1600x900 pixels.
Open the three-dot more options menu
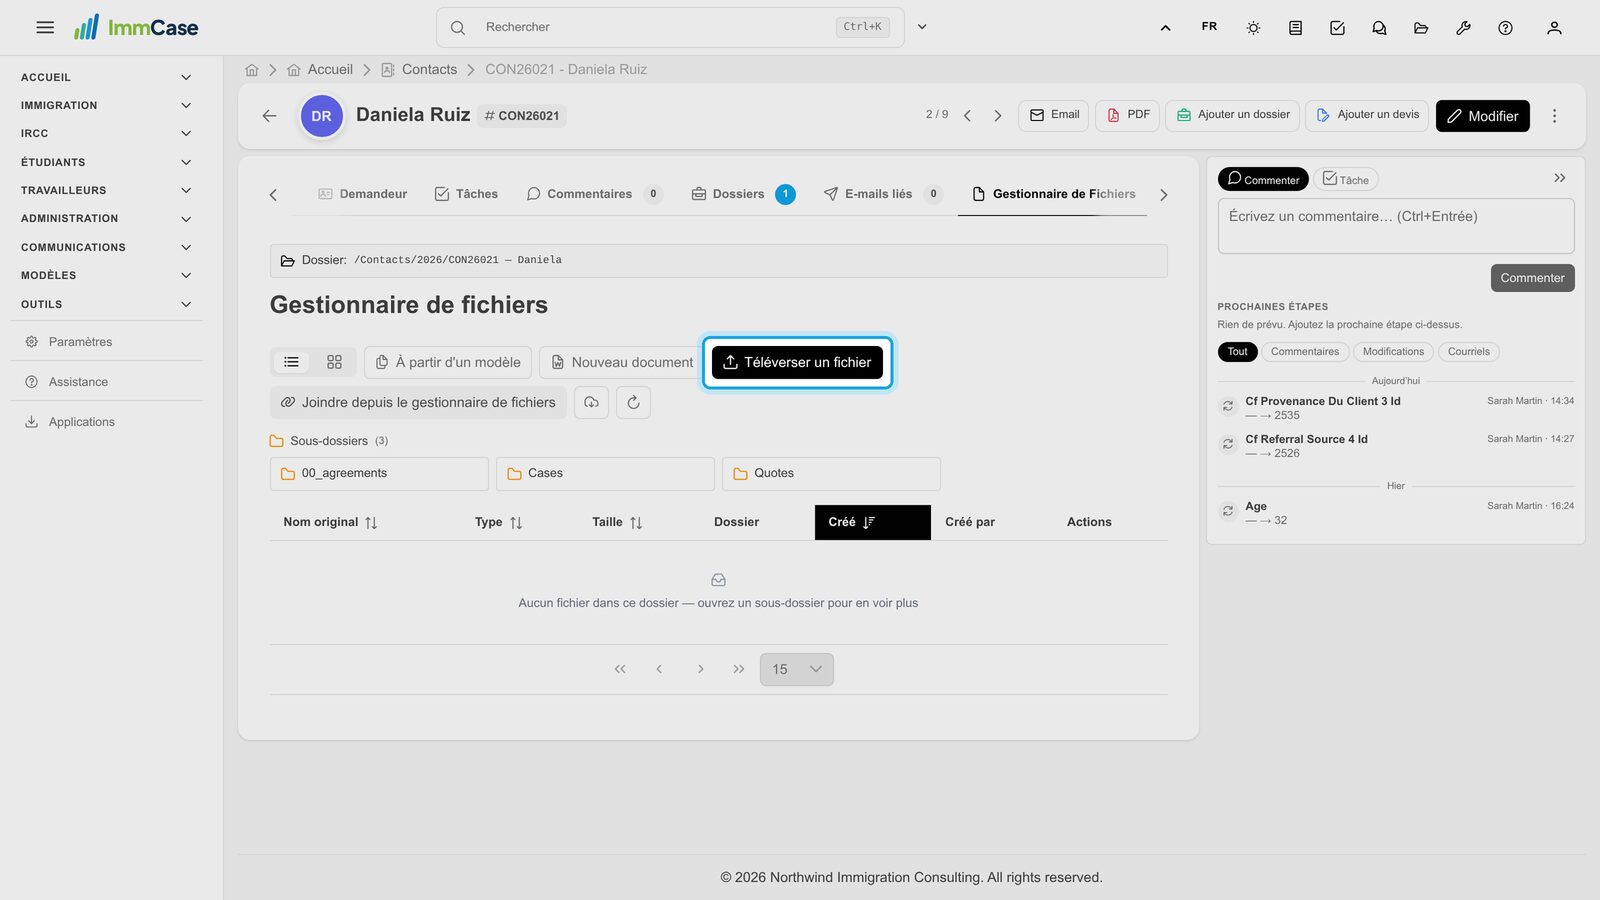(1554, 116)
